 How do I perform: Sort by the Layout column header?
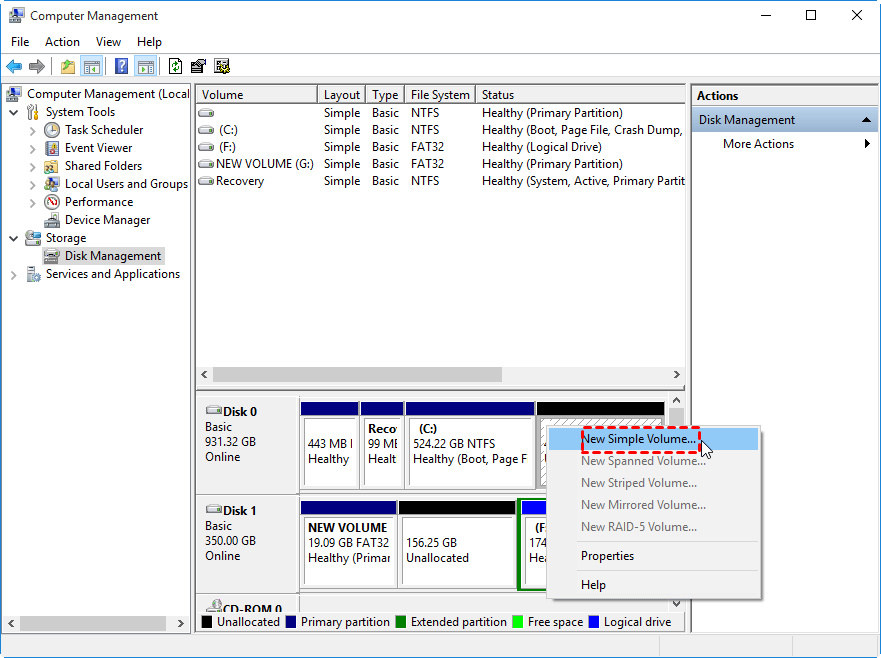342,94
